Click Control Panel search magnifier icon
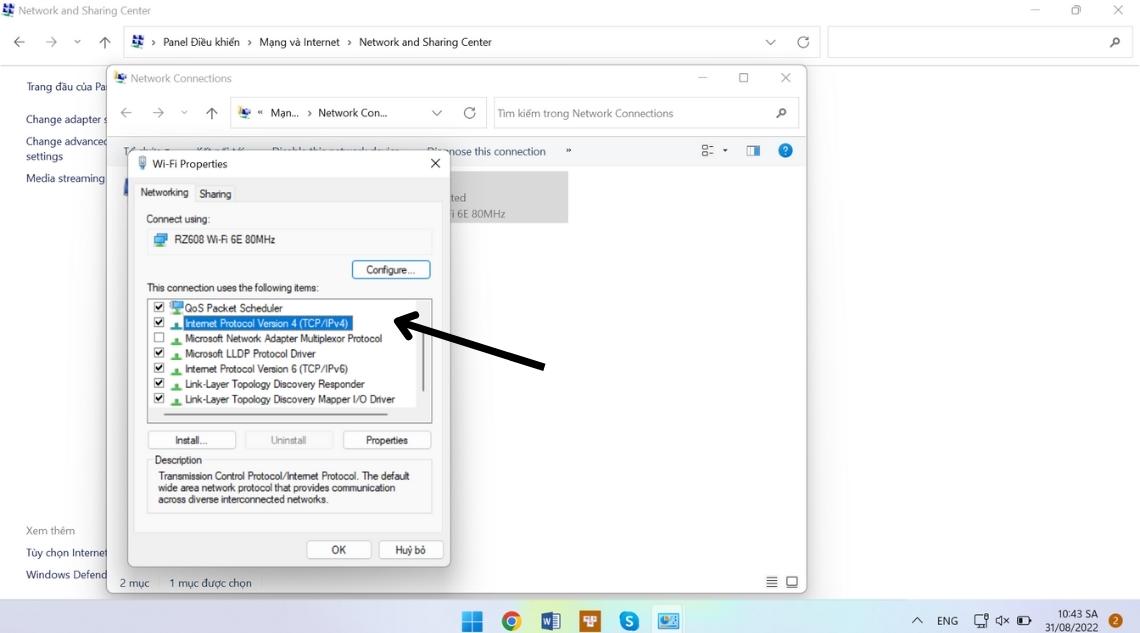The width and height of the screenshot is (1140, 633). [1115, 42]
